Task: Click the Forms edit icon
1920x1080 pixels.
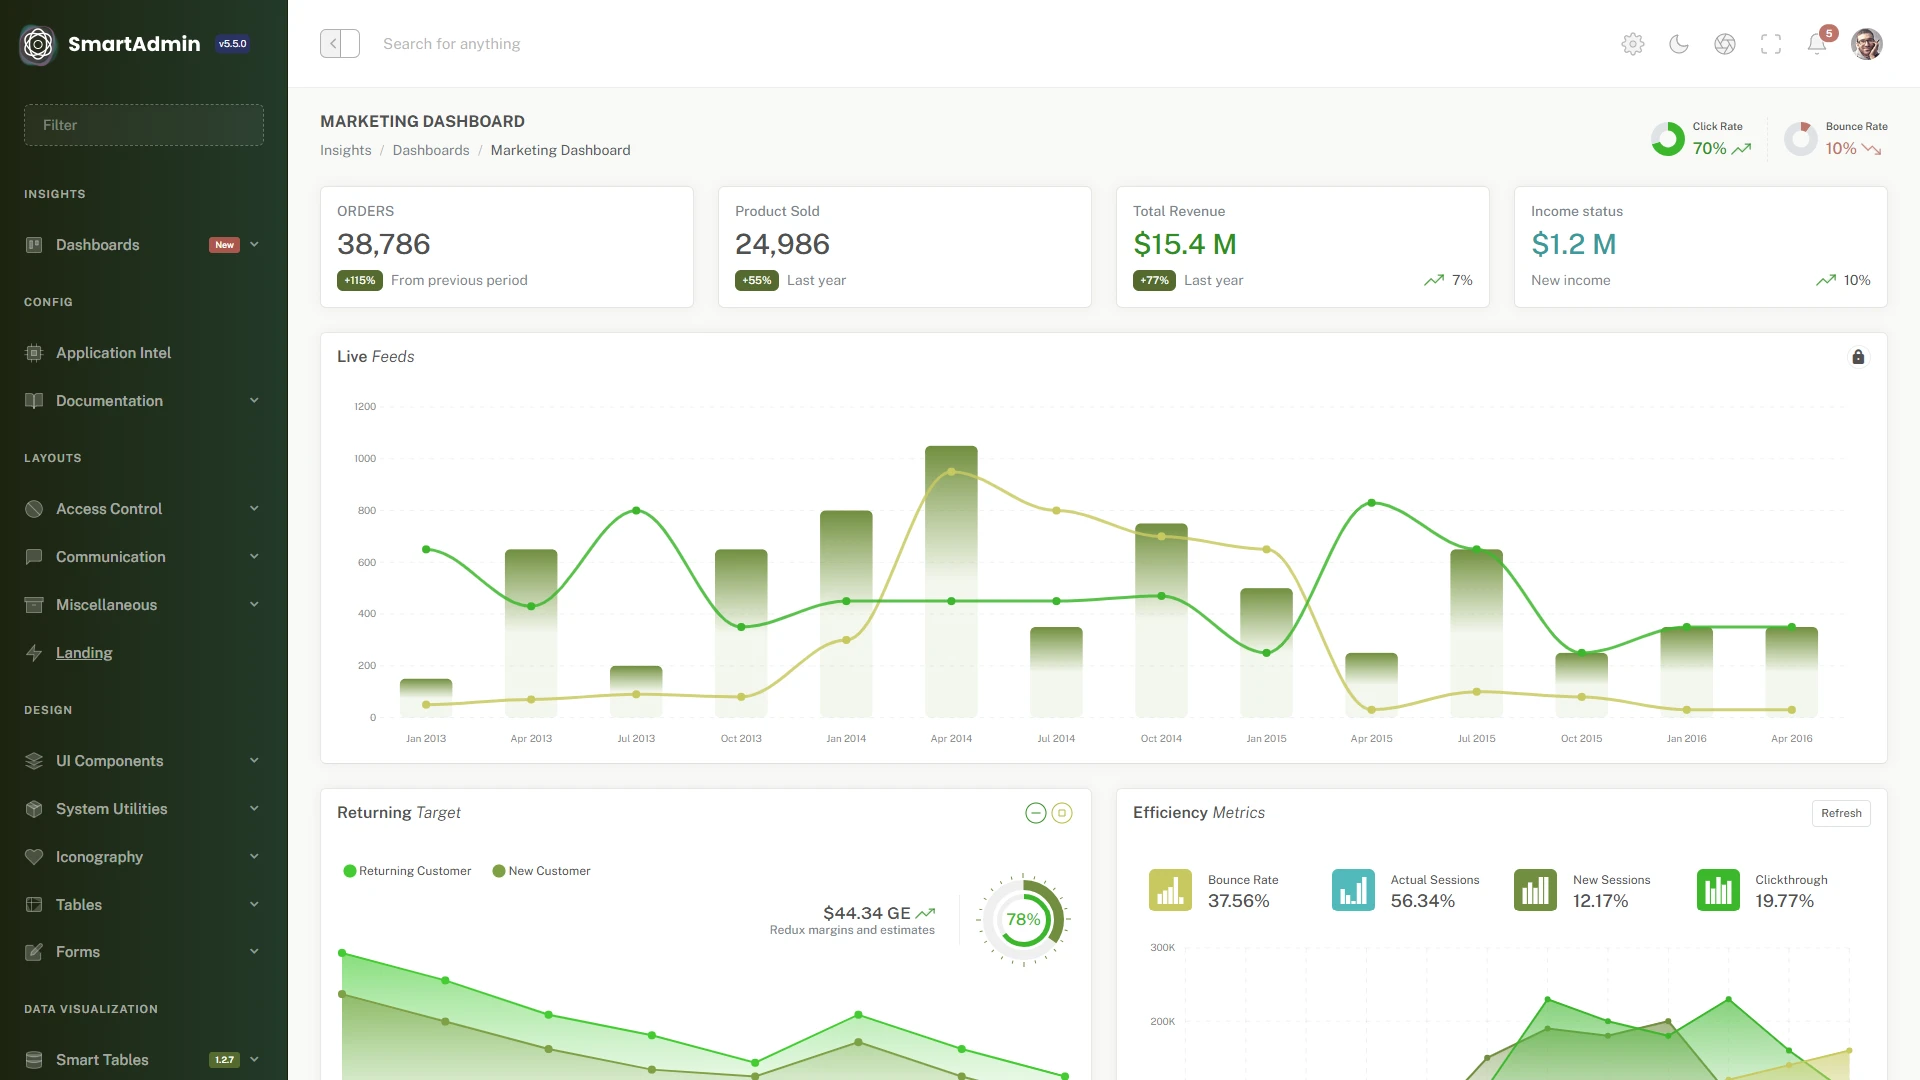Action: [34, 952]
